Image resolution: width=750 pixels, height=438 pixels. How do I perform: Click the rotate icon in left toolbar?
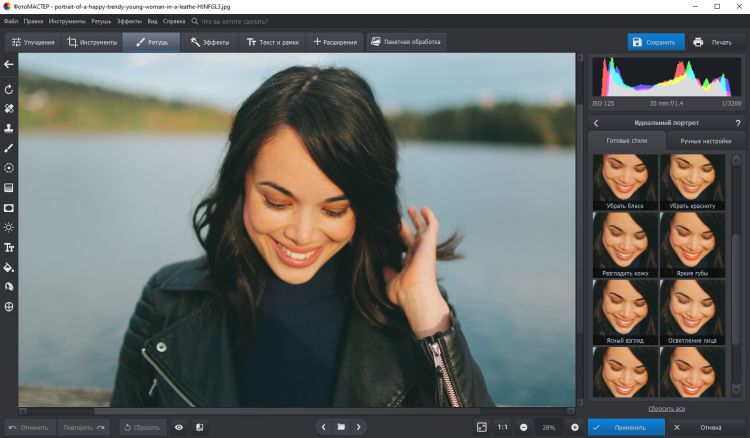9,89
